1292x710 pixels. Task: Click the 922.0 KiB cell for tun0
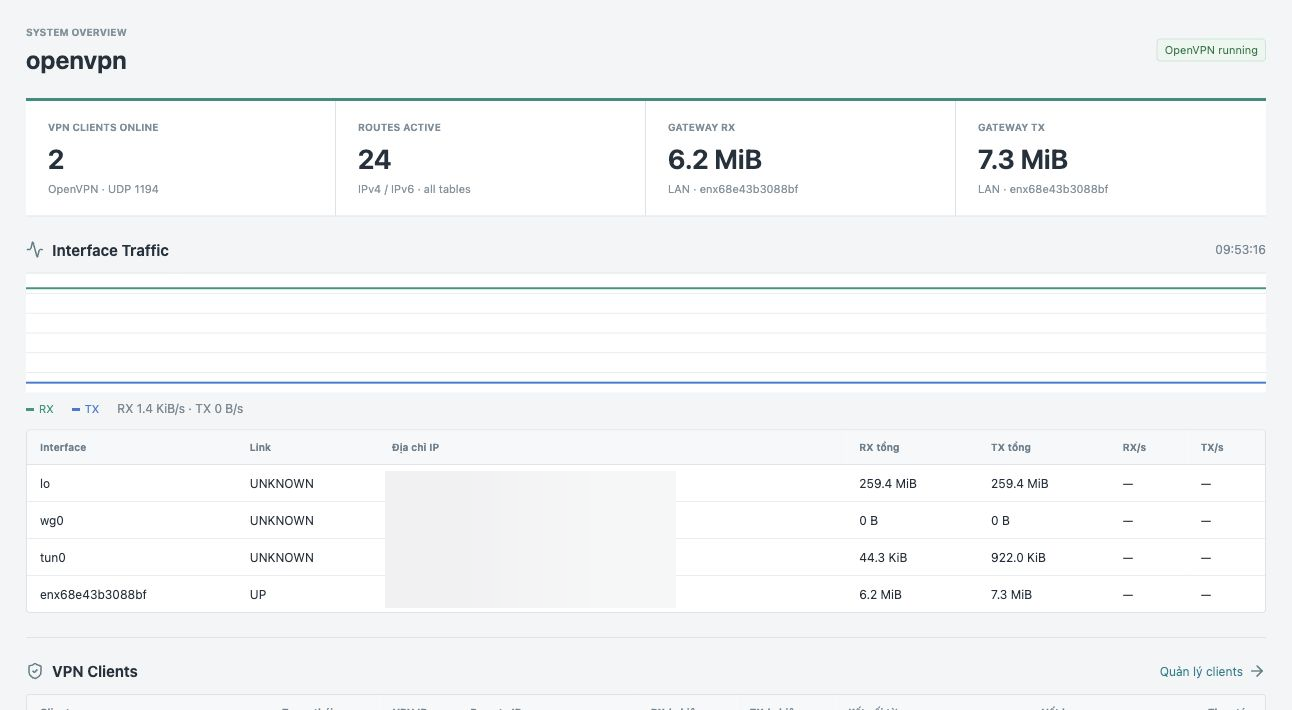coord(1018,558)
